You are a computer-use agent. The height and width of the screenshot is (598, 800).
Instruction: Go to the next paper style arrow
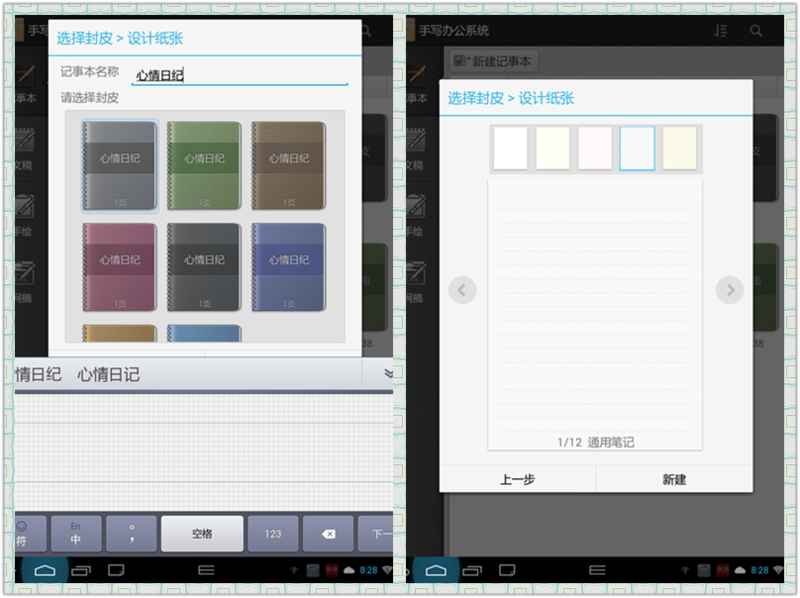point(730,290)
